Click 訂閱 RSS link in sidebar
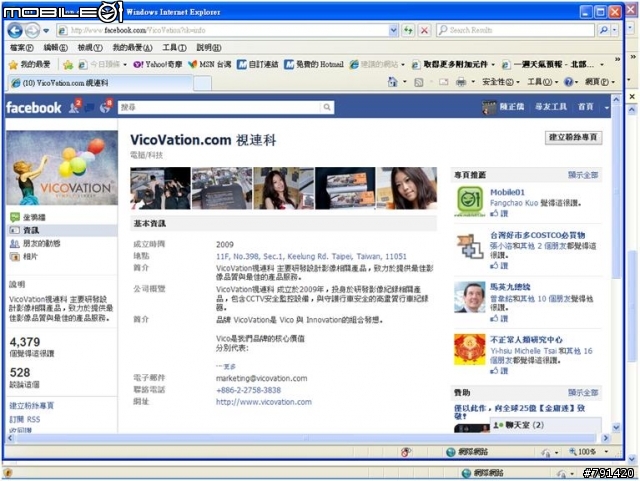 25,419
